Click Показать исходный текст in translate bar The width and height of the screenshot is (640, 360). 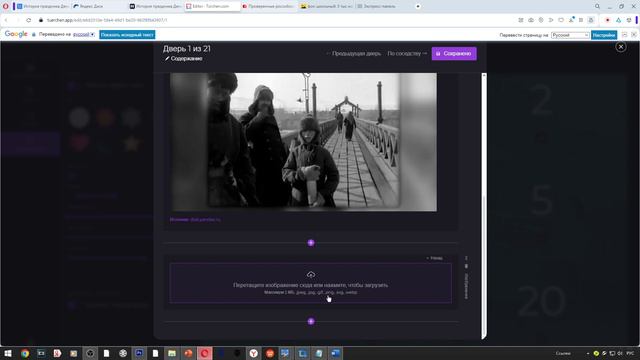[127, 35]
